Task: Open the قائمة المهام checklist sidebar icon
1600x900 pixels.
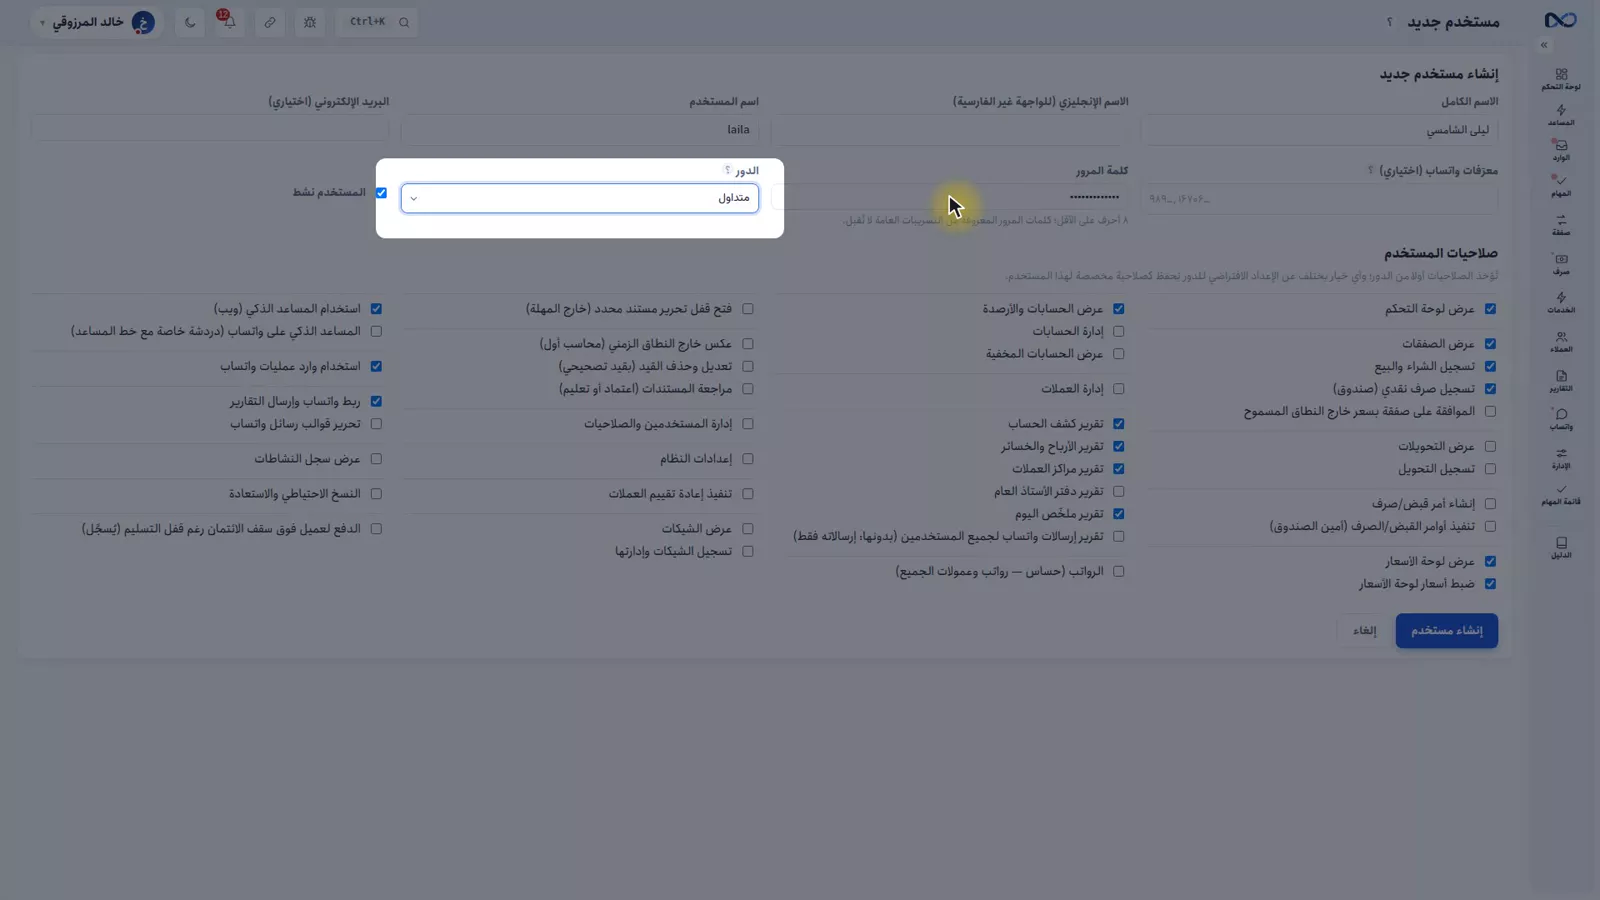Action: (1561, 494)
